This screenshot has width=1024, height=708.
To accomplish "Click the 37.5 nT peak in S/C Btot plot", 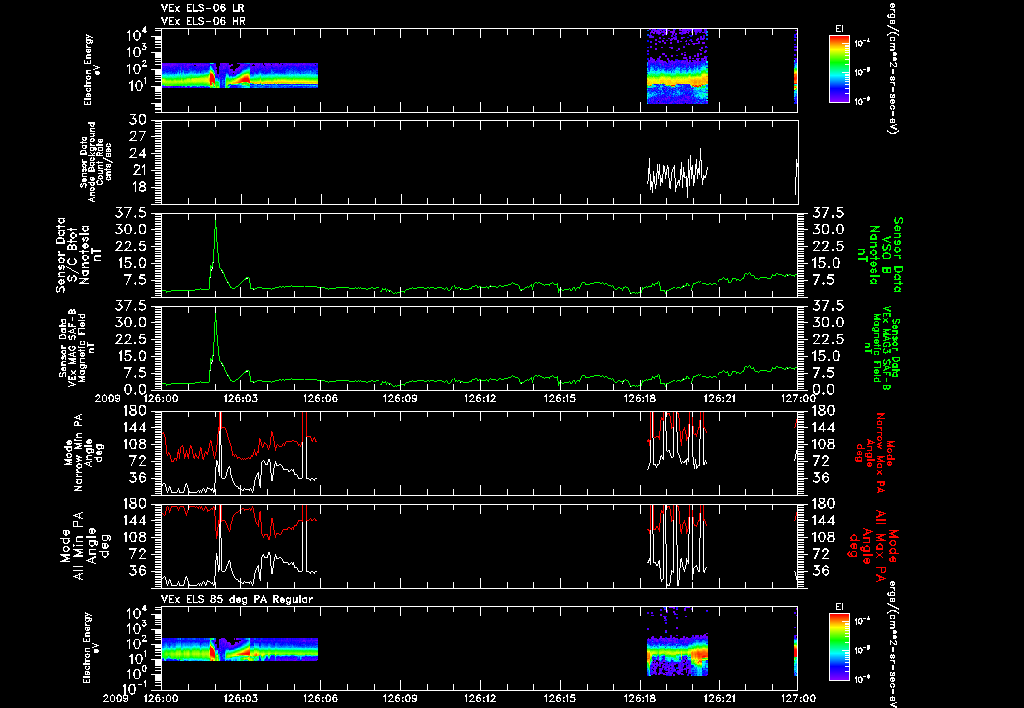I will click(216, 219).
